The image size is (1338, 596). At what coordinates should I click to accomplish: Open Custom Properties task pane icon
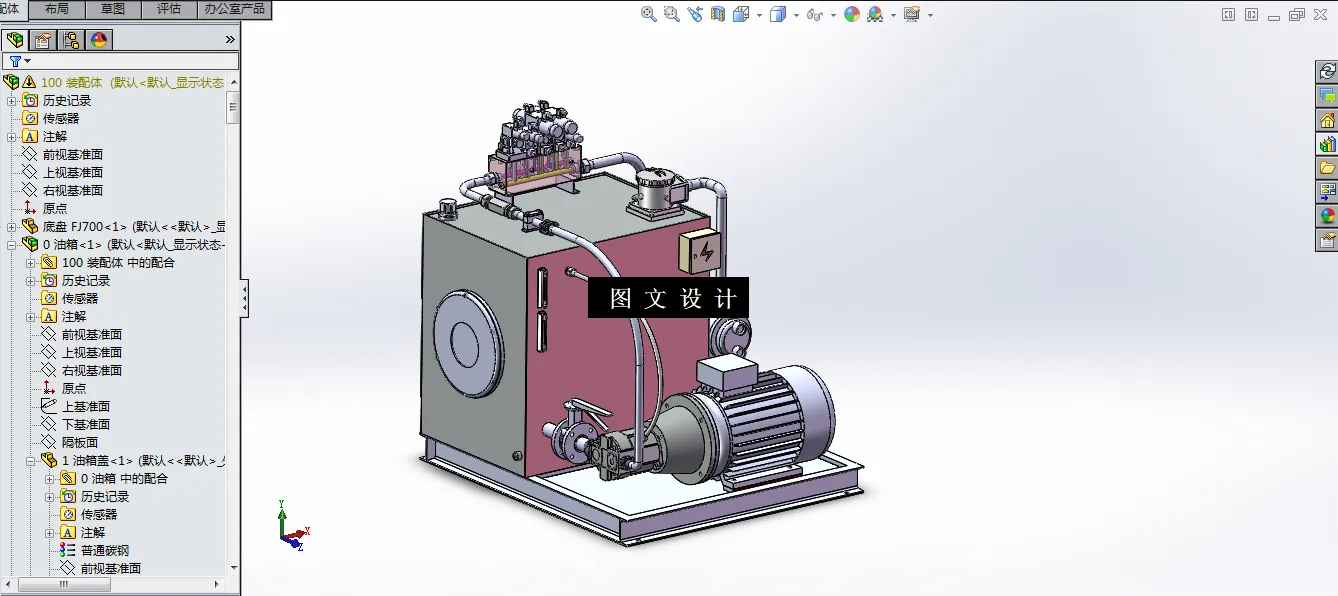(1327, 239)
